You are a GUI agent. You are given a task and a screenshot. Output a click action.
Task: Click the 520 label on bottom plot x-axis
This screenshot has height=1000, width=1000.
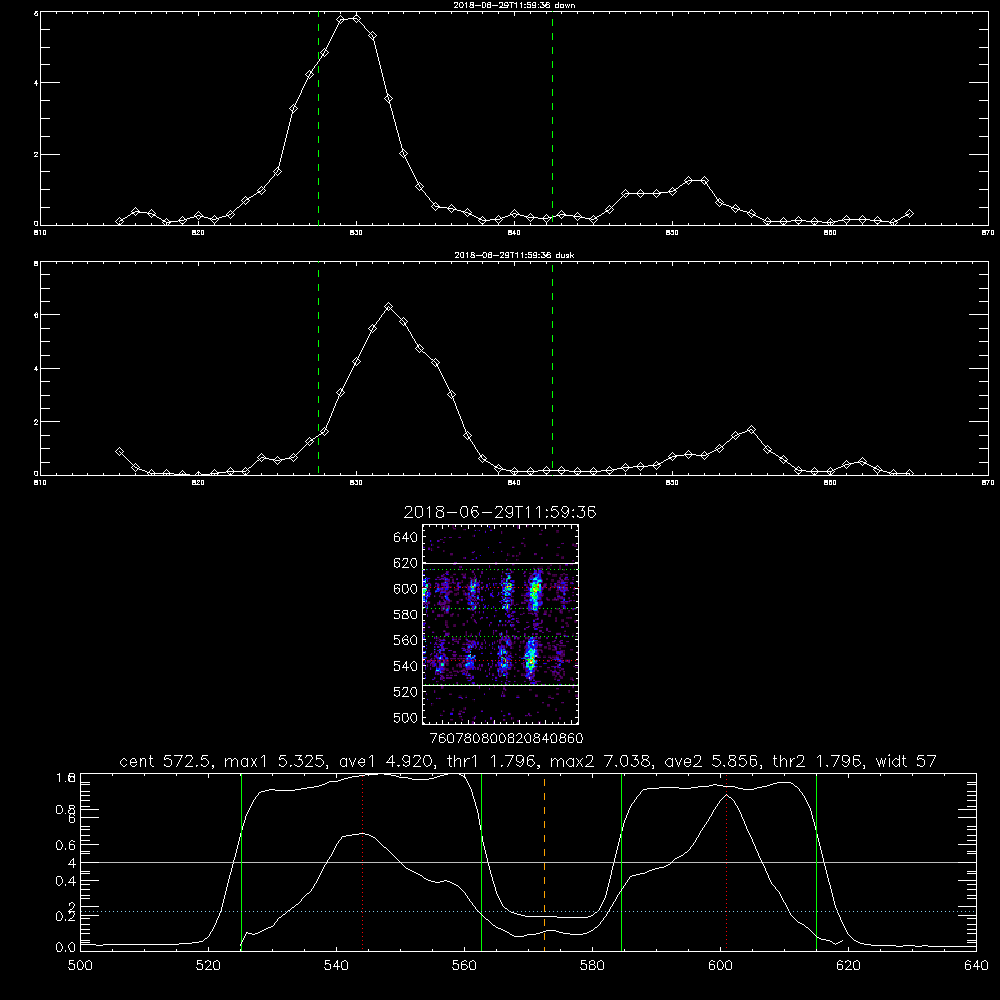coord(208,966)
